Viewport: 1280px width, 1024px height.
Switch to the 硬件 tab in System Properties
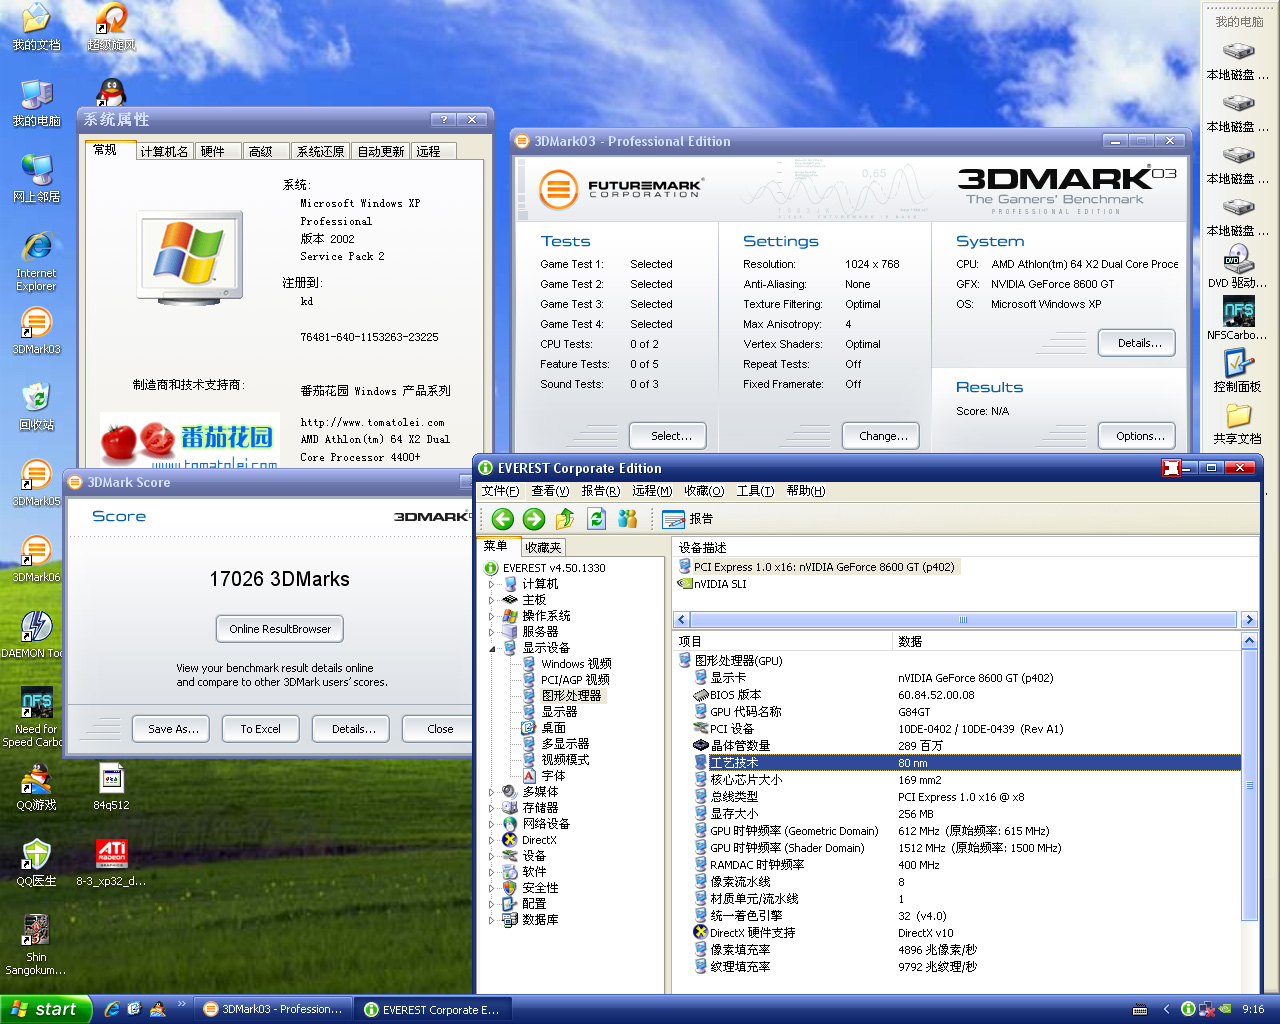[213, 151]
